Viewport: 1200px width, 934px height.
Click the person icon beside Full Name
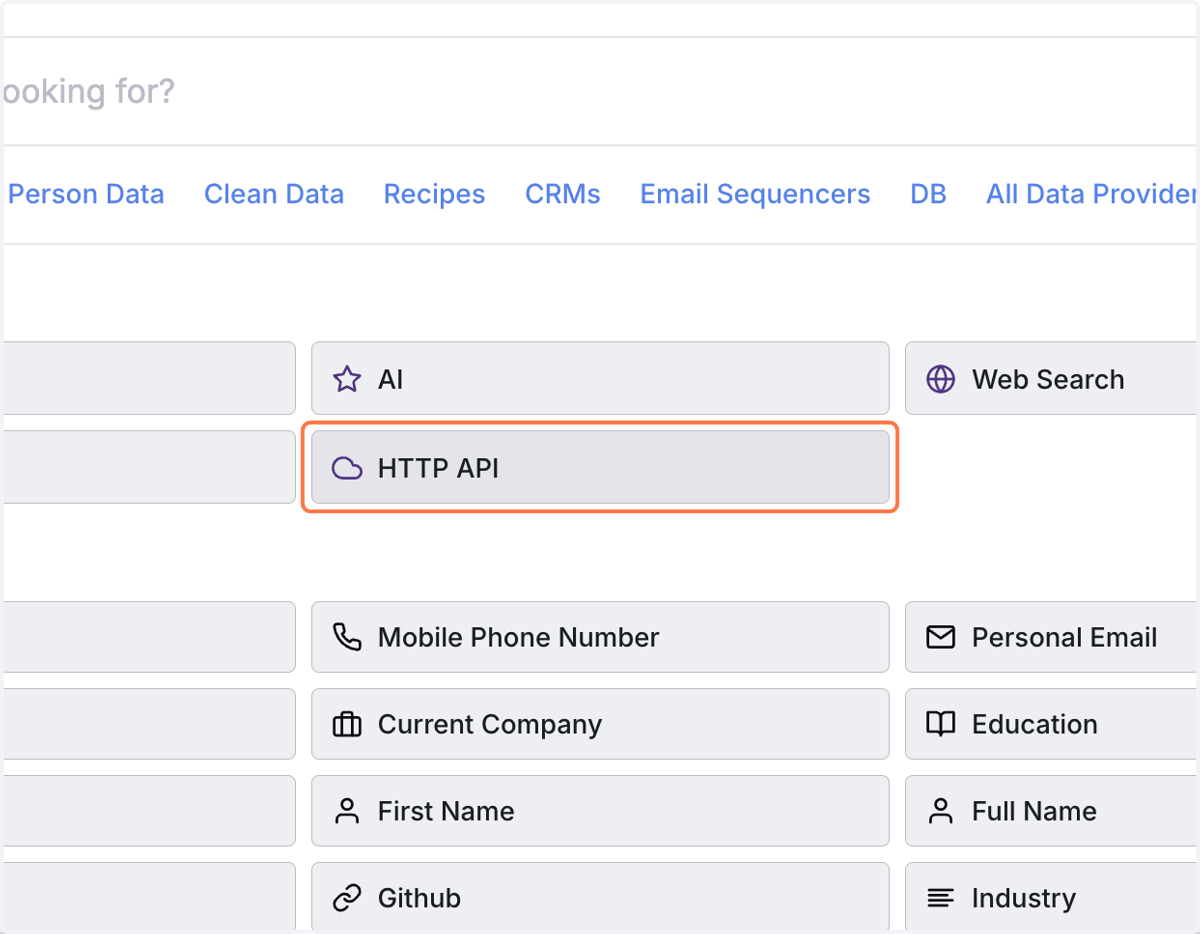[x=940, y=811]
